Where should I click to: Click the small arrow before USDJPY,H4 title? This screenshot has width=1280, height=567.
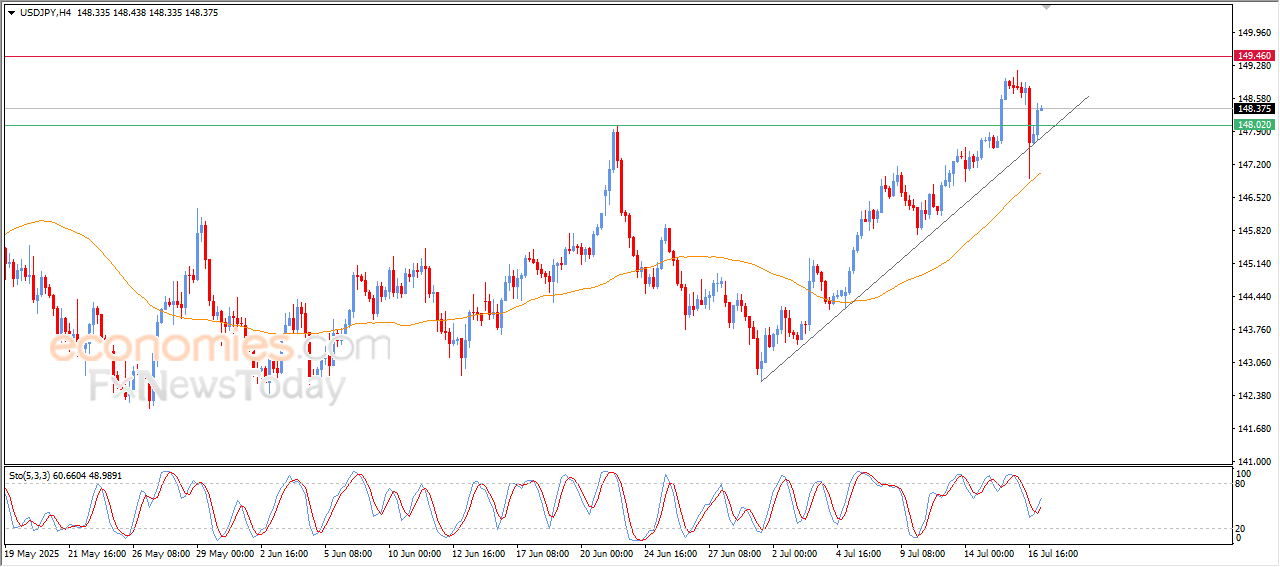(11, 12)
